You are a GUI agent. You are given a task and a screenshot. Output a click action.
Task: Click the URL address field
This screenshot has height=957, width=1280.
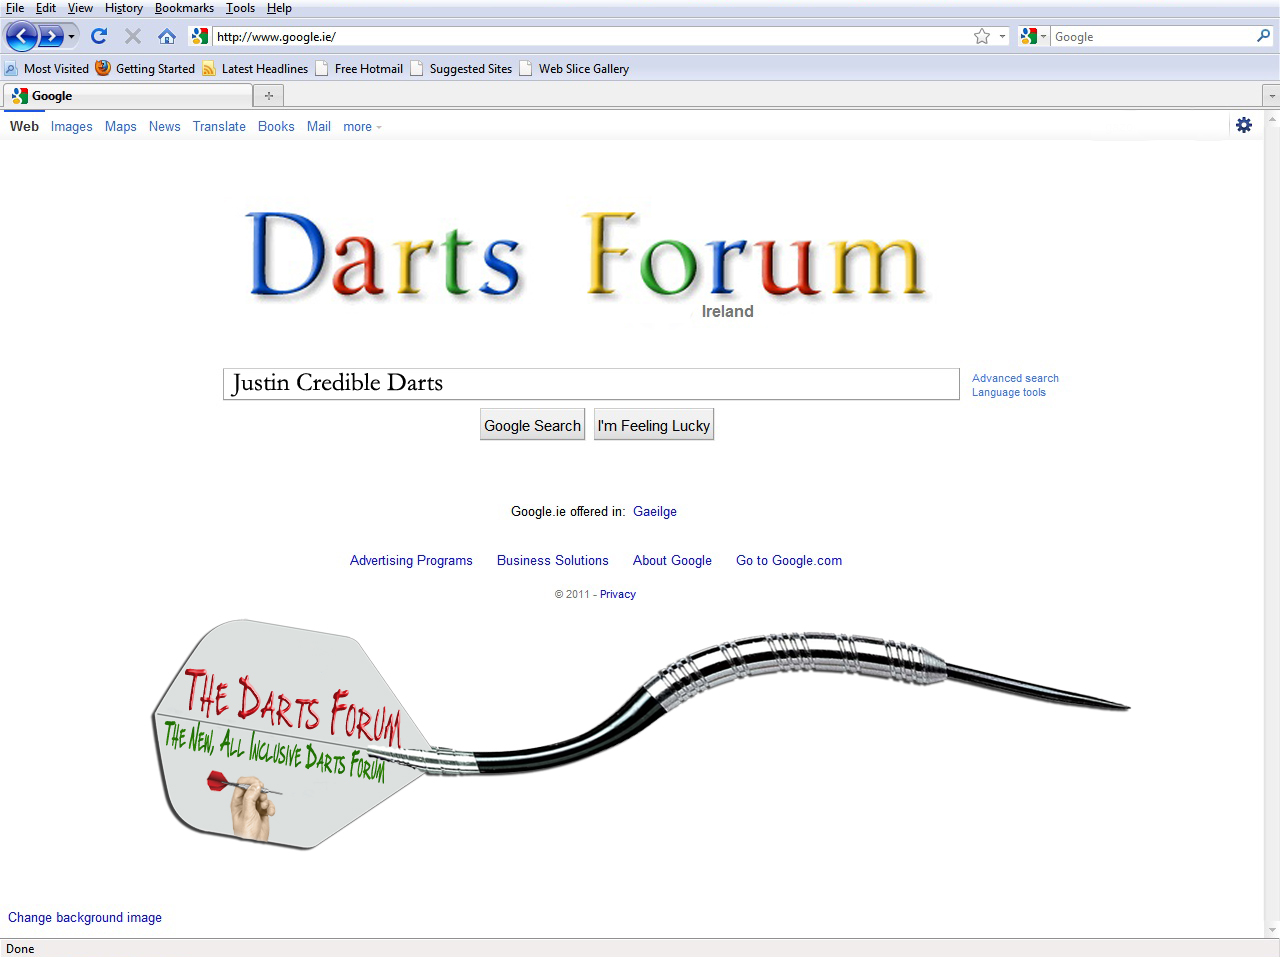pyautogui.click(x=590, y=37)
